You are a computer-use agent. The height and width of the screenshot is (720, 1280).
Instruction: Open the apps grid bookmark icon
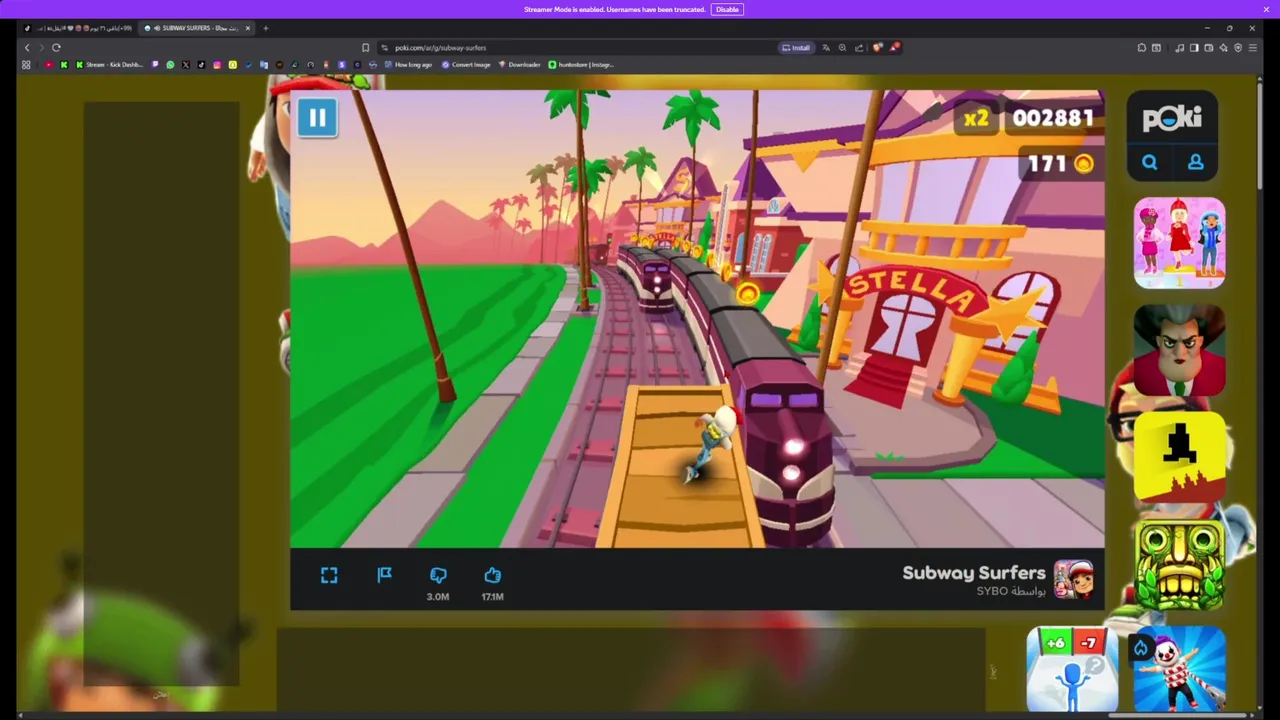pyautogui.click(x=26, y=65)
